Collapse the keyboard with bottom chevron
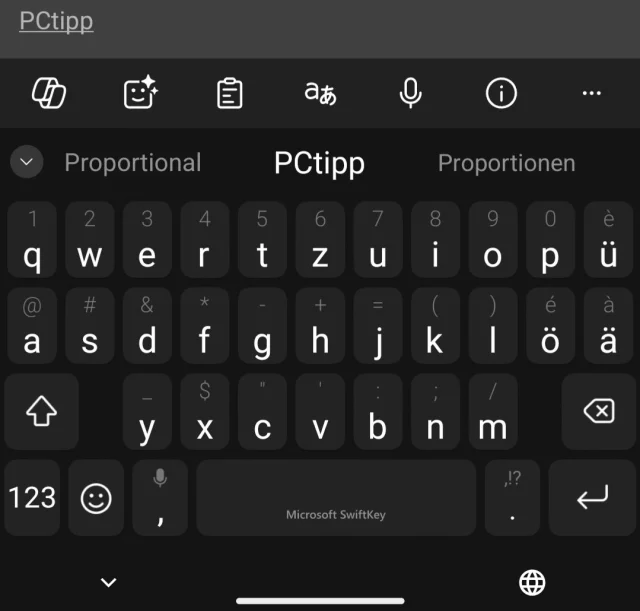Screen dimensions: 640x611 [x=109, y=582]
